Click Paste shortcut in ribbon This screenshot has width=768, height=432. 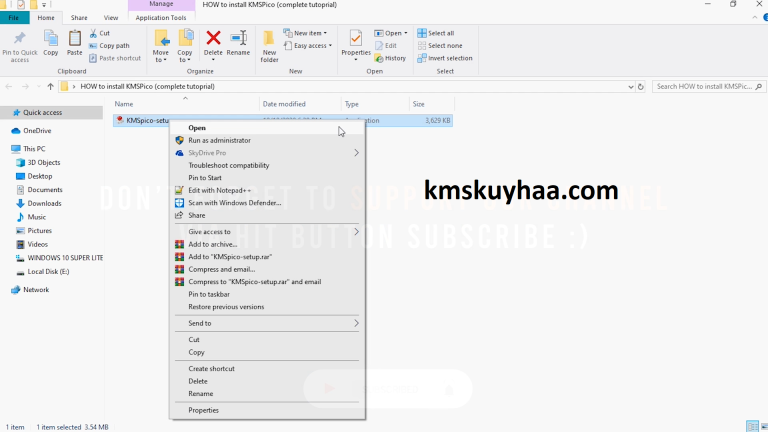click(115, 58)
